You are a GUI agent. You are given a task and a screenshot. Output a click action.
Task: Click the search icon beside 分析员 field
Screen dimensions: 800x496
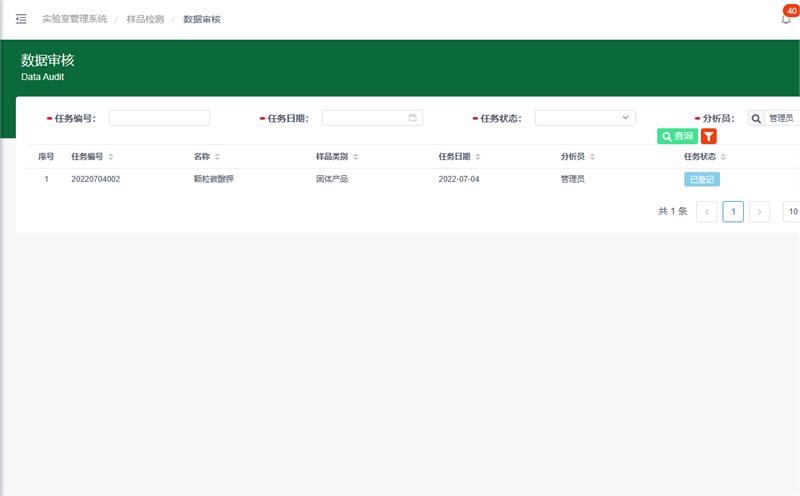(x=755, y=118)
